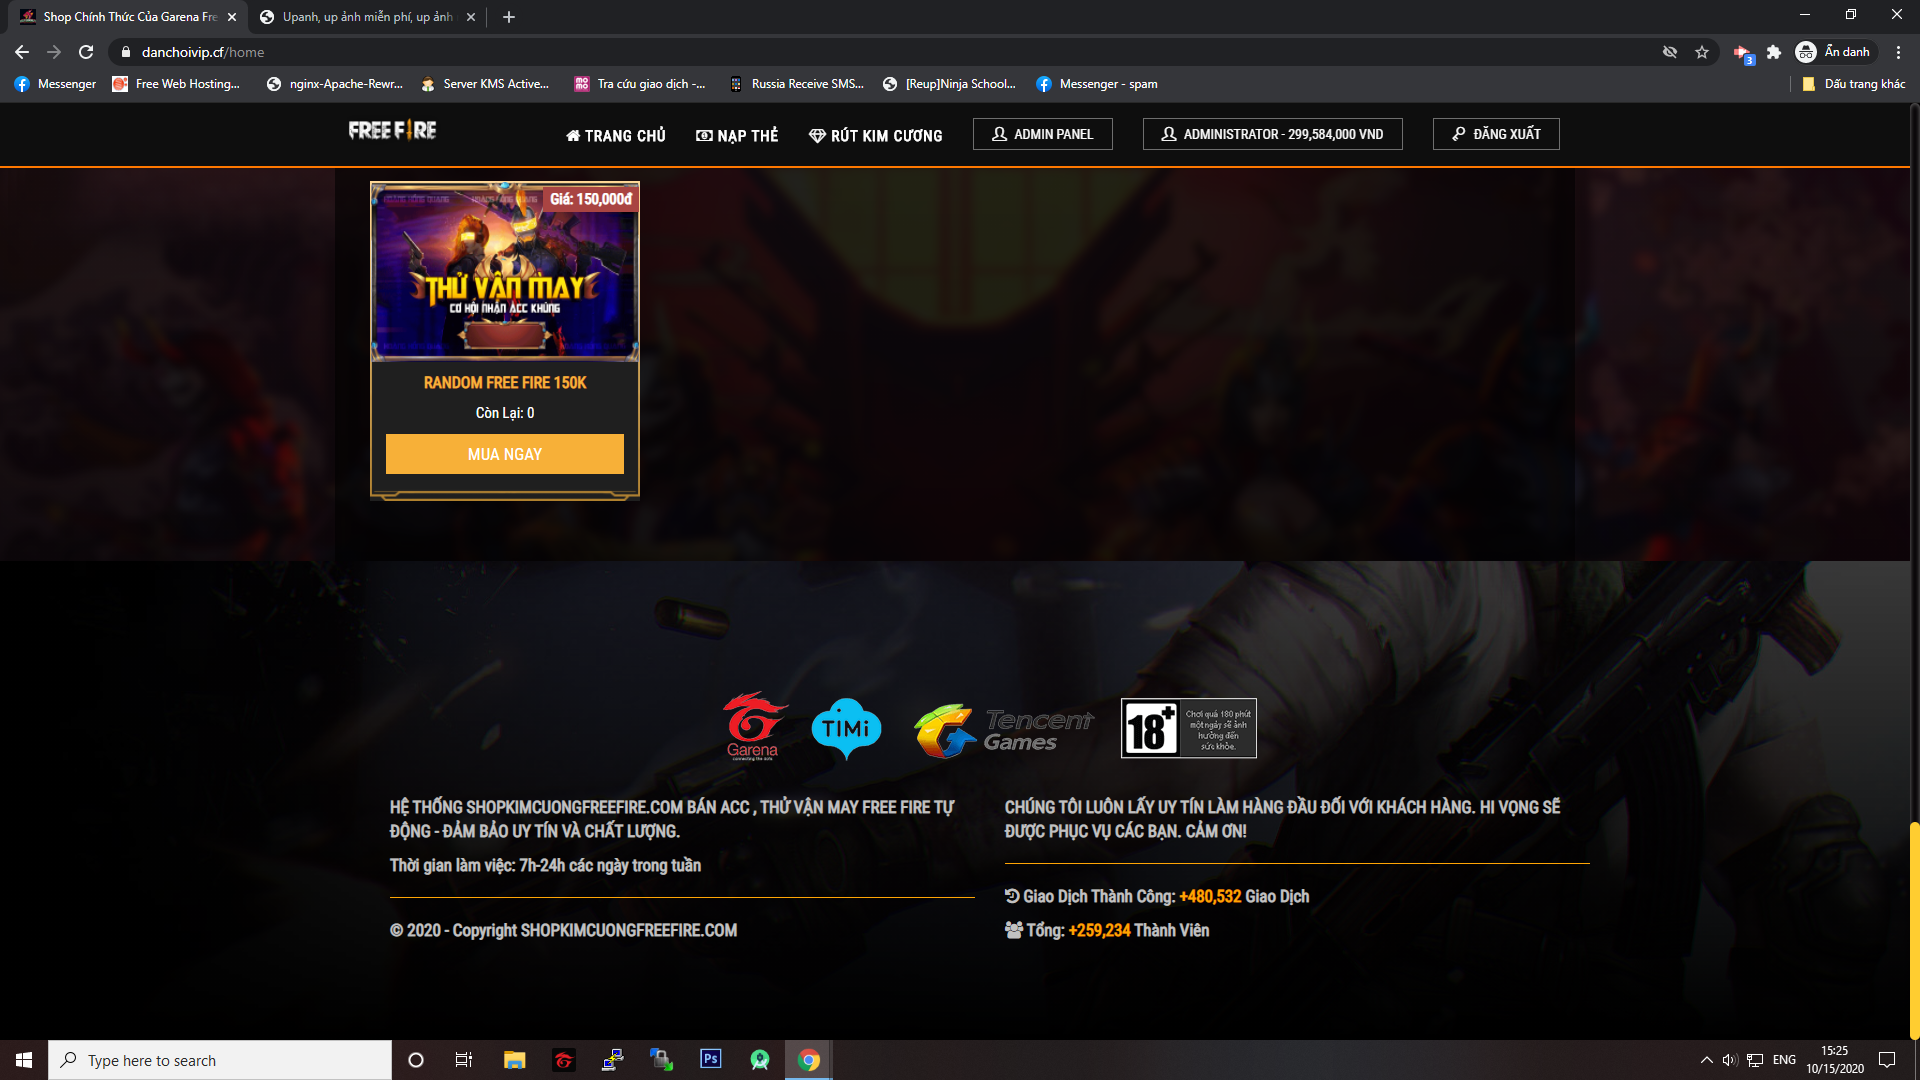Screen dimensions: 1920x1080
Task: Click the Windows taskbar search box
Action: (220, 1060)
